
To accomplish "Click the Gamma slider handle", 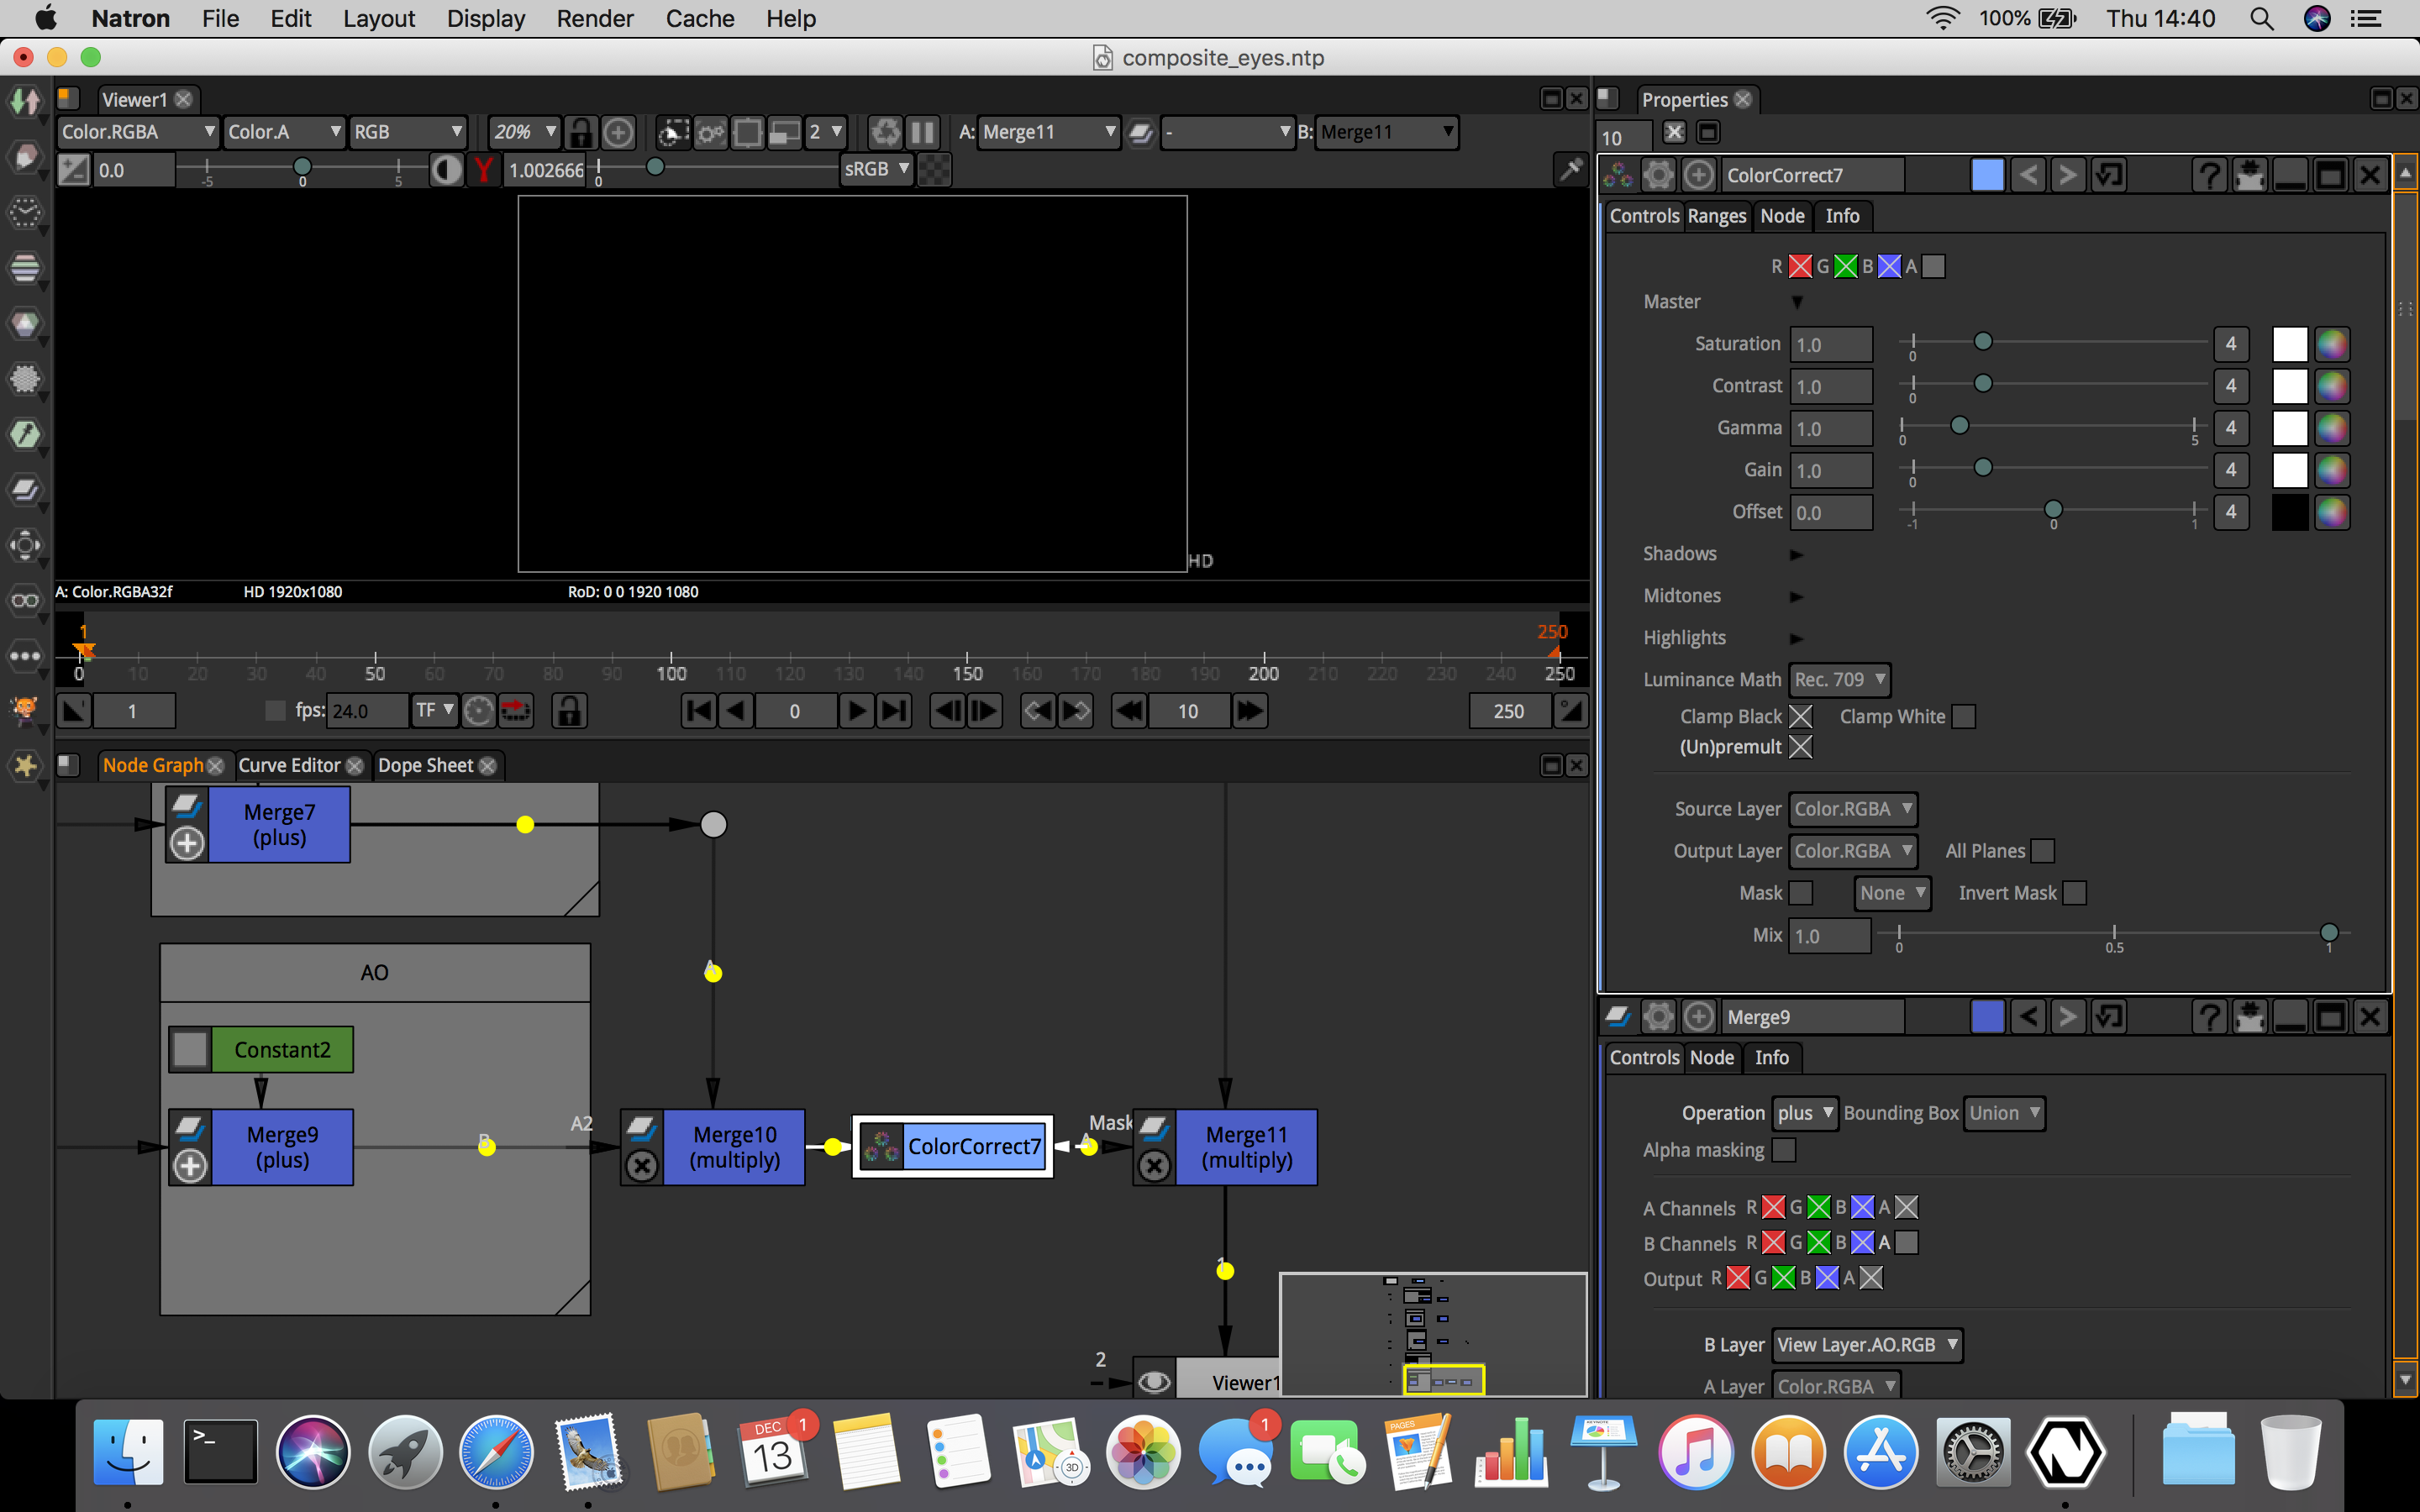I will pos(1960,426).
